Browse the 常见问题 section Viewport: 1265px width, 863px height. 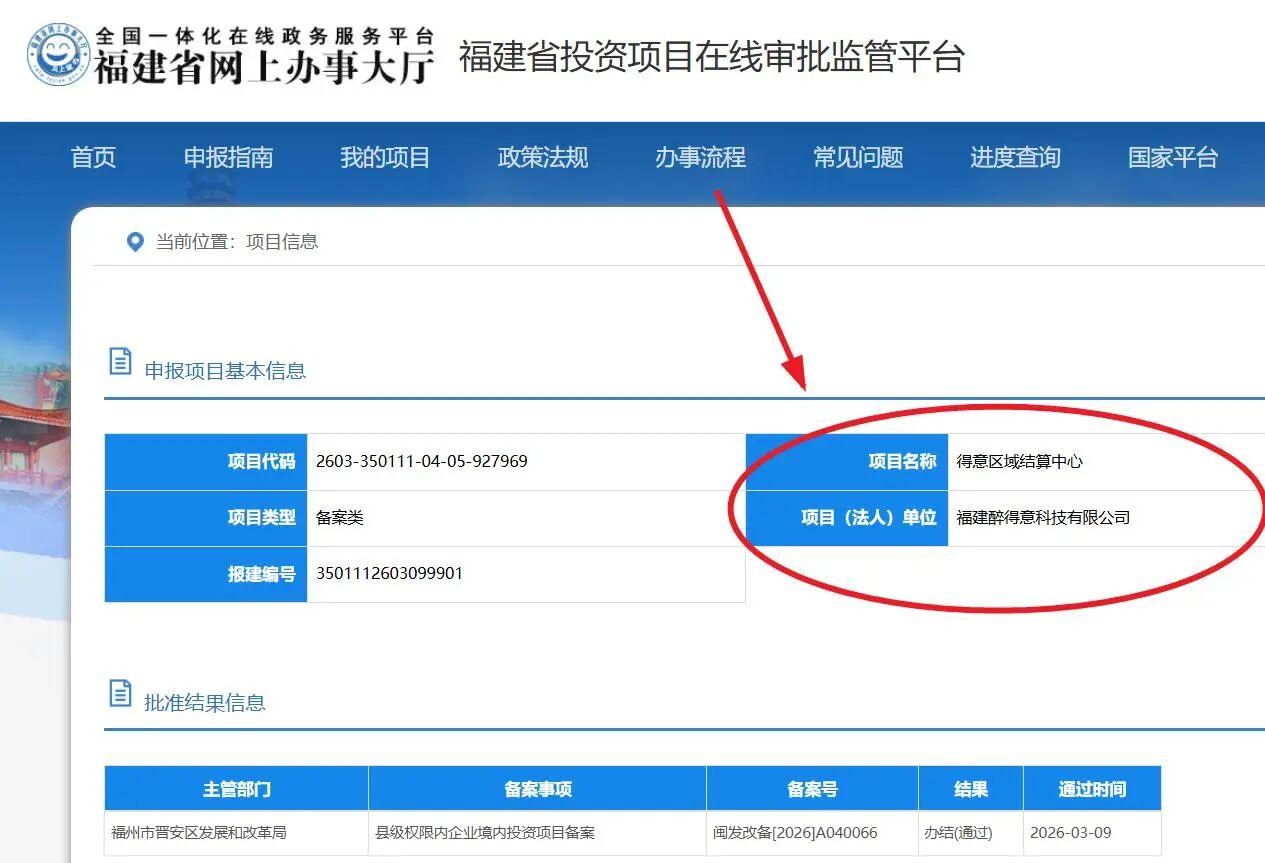coord(859,157)
